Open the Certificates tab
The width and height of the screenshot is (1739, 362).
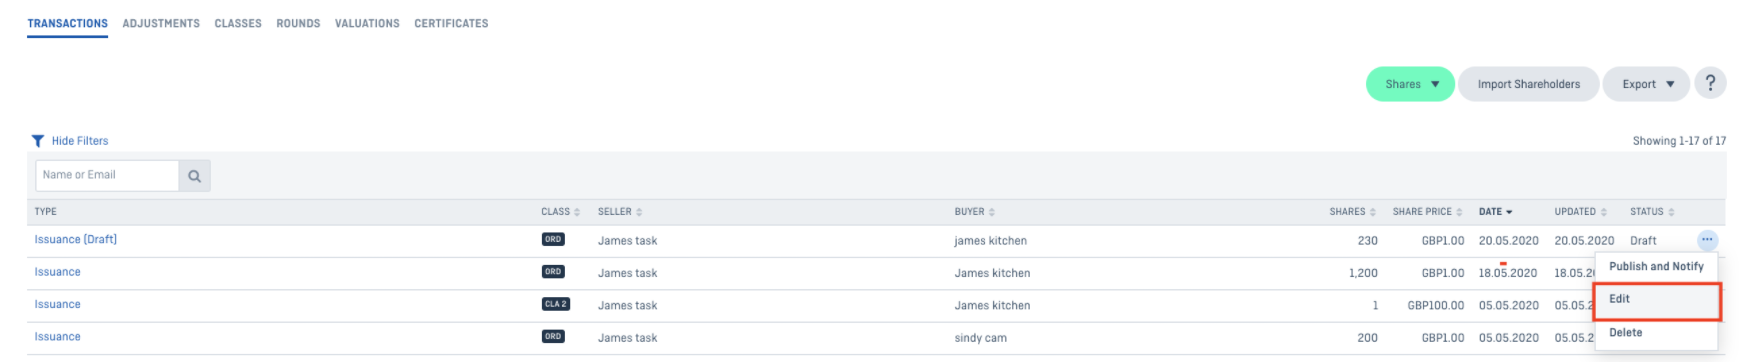point(451,23)
